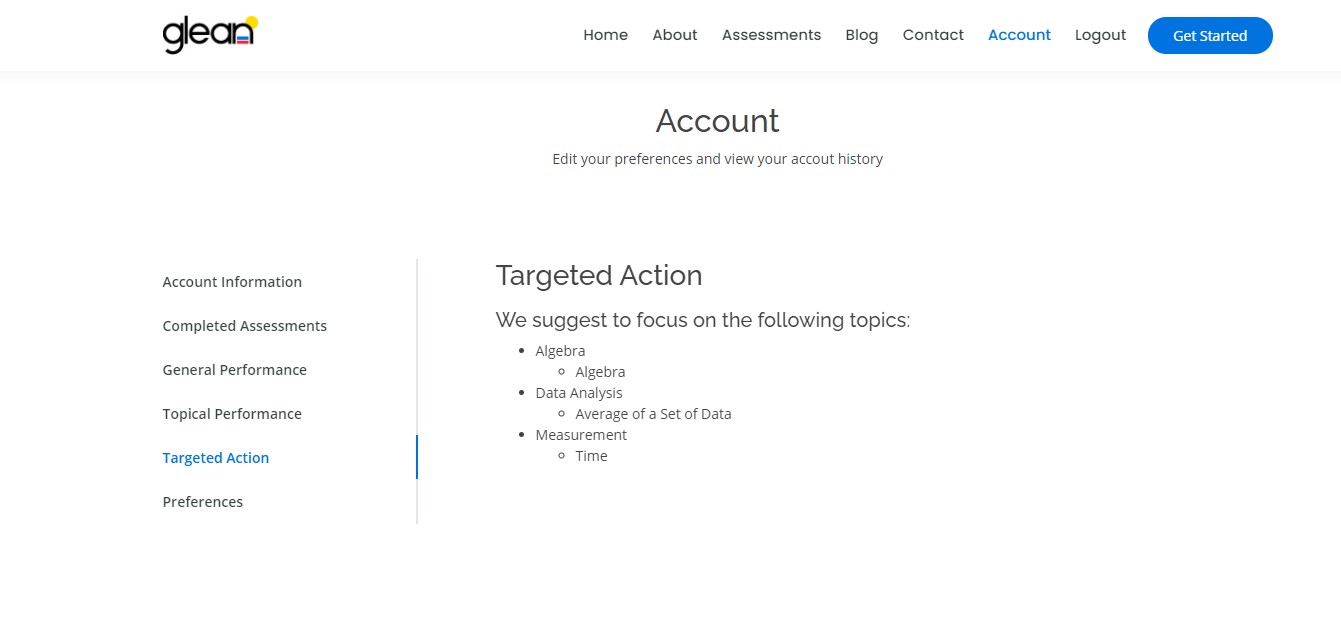Open the Assessments nav link
This screenshot has height=622, width=1341.
coord(771,35)
